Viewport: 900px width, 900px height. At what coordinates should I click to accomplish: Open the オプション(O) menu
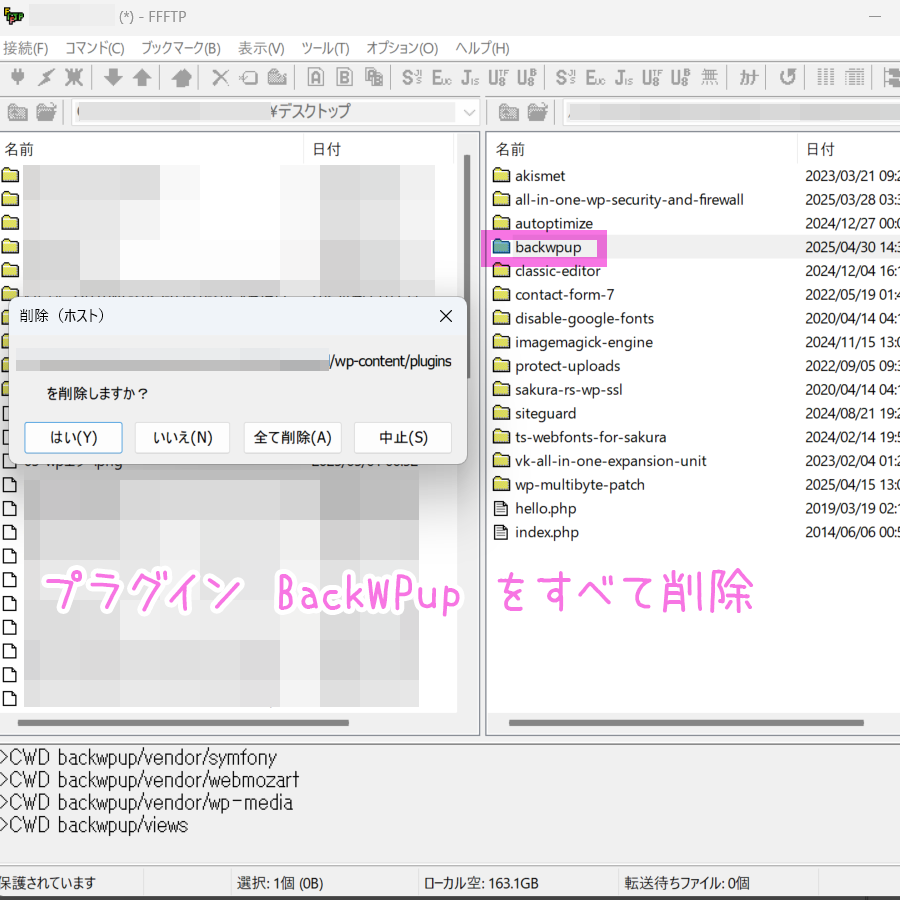[x=402, y=48]
